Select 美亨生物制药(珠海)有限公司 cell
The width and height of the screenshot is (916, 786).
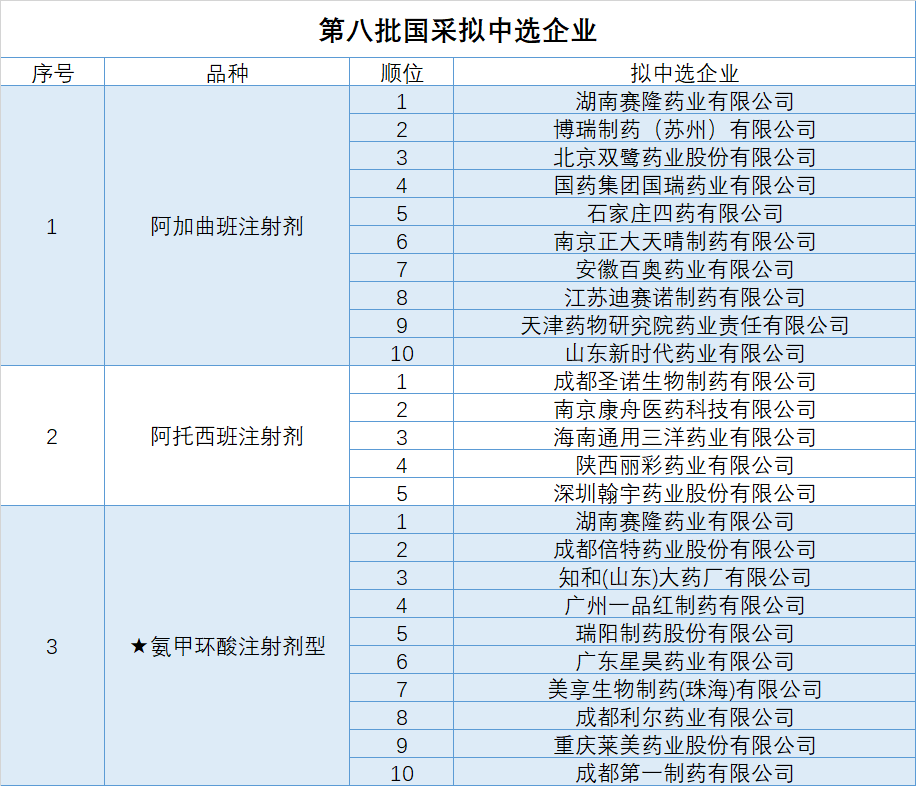(x=684, y=689)
